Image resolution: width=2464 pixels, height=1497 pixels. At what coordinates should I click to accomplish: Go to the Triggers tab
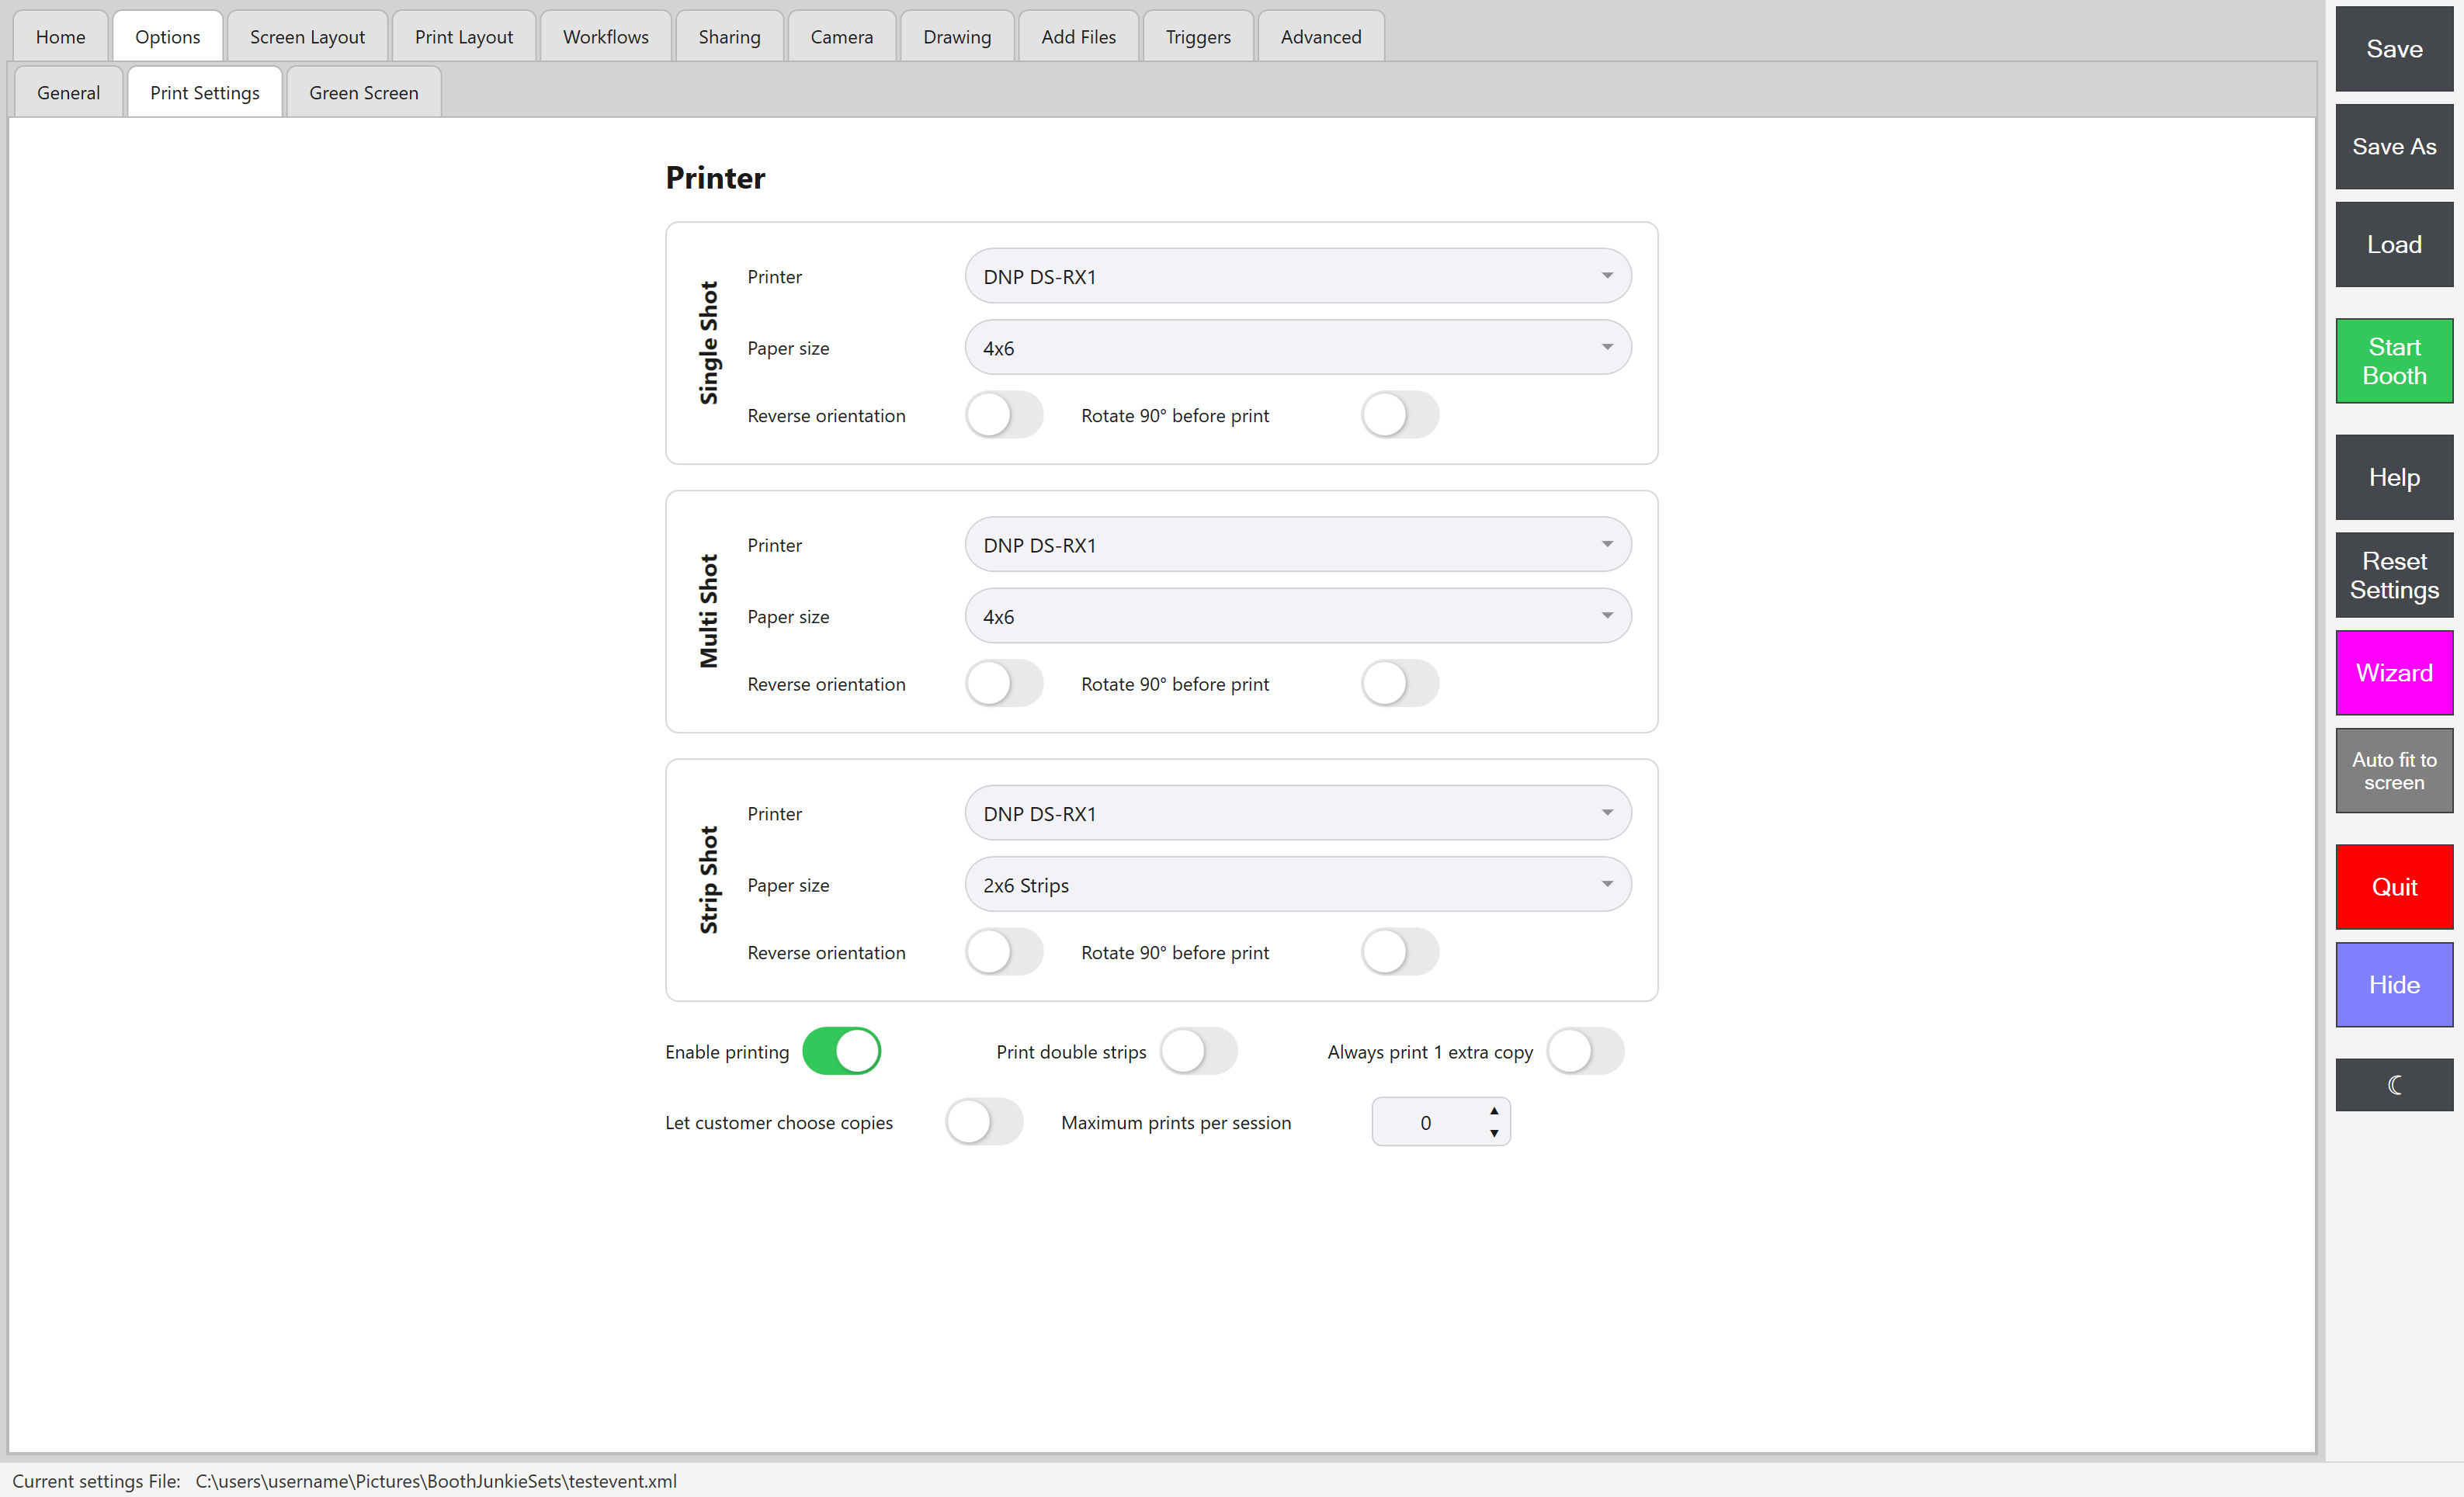click(x=1198, y=36)
